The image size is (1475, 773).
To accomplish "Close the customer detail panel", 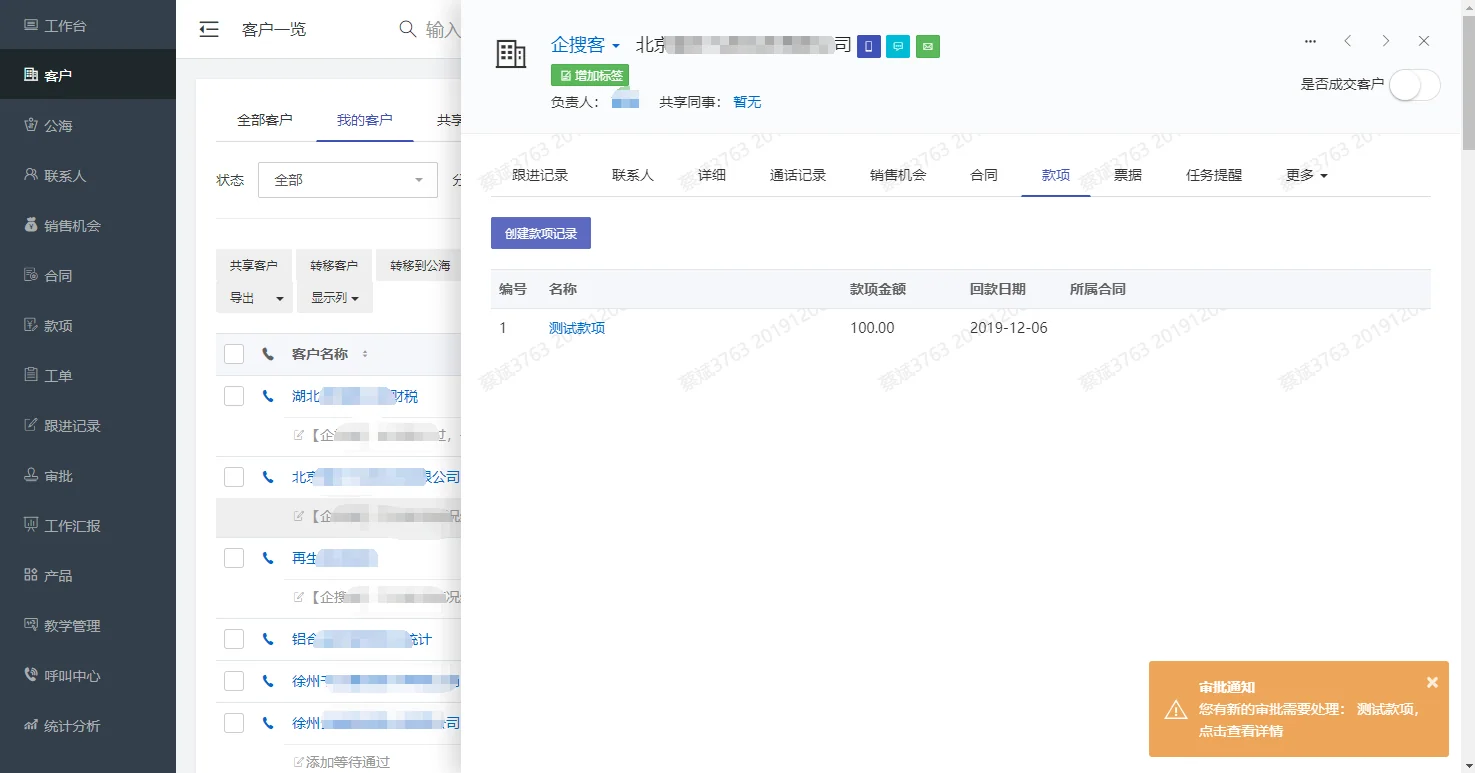I will pos(1424,41).
